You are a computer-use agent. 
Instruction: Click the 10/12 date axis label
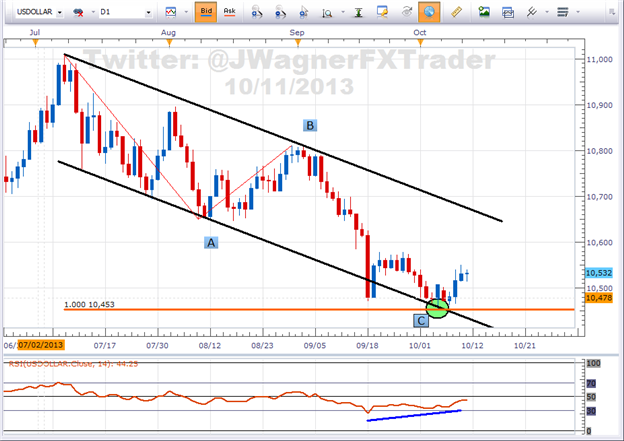pyautogui.click(x=472, y=345)
